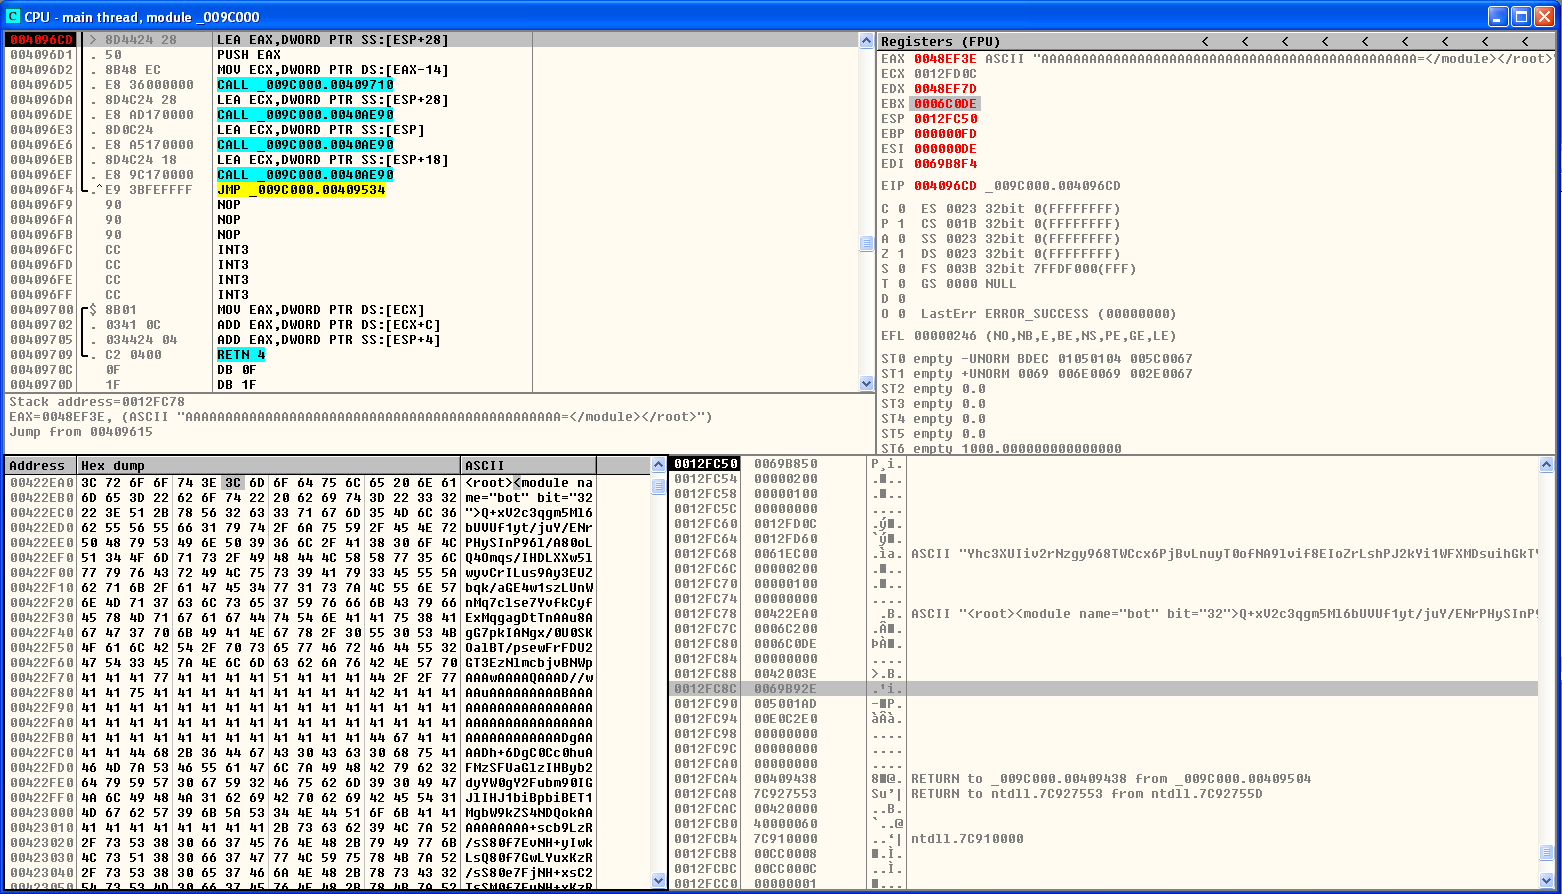Click hex dump pane scroll-up arrow
Viewport: 1562px width, 894px height.
point(658,465)
